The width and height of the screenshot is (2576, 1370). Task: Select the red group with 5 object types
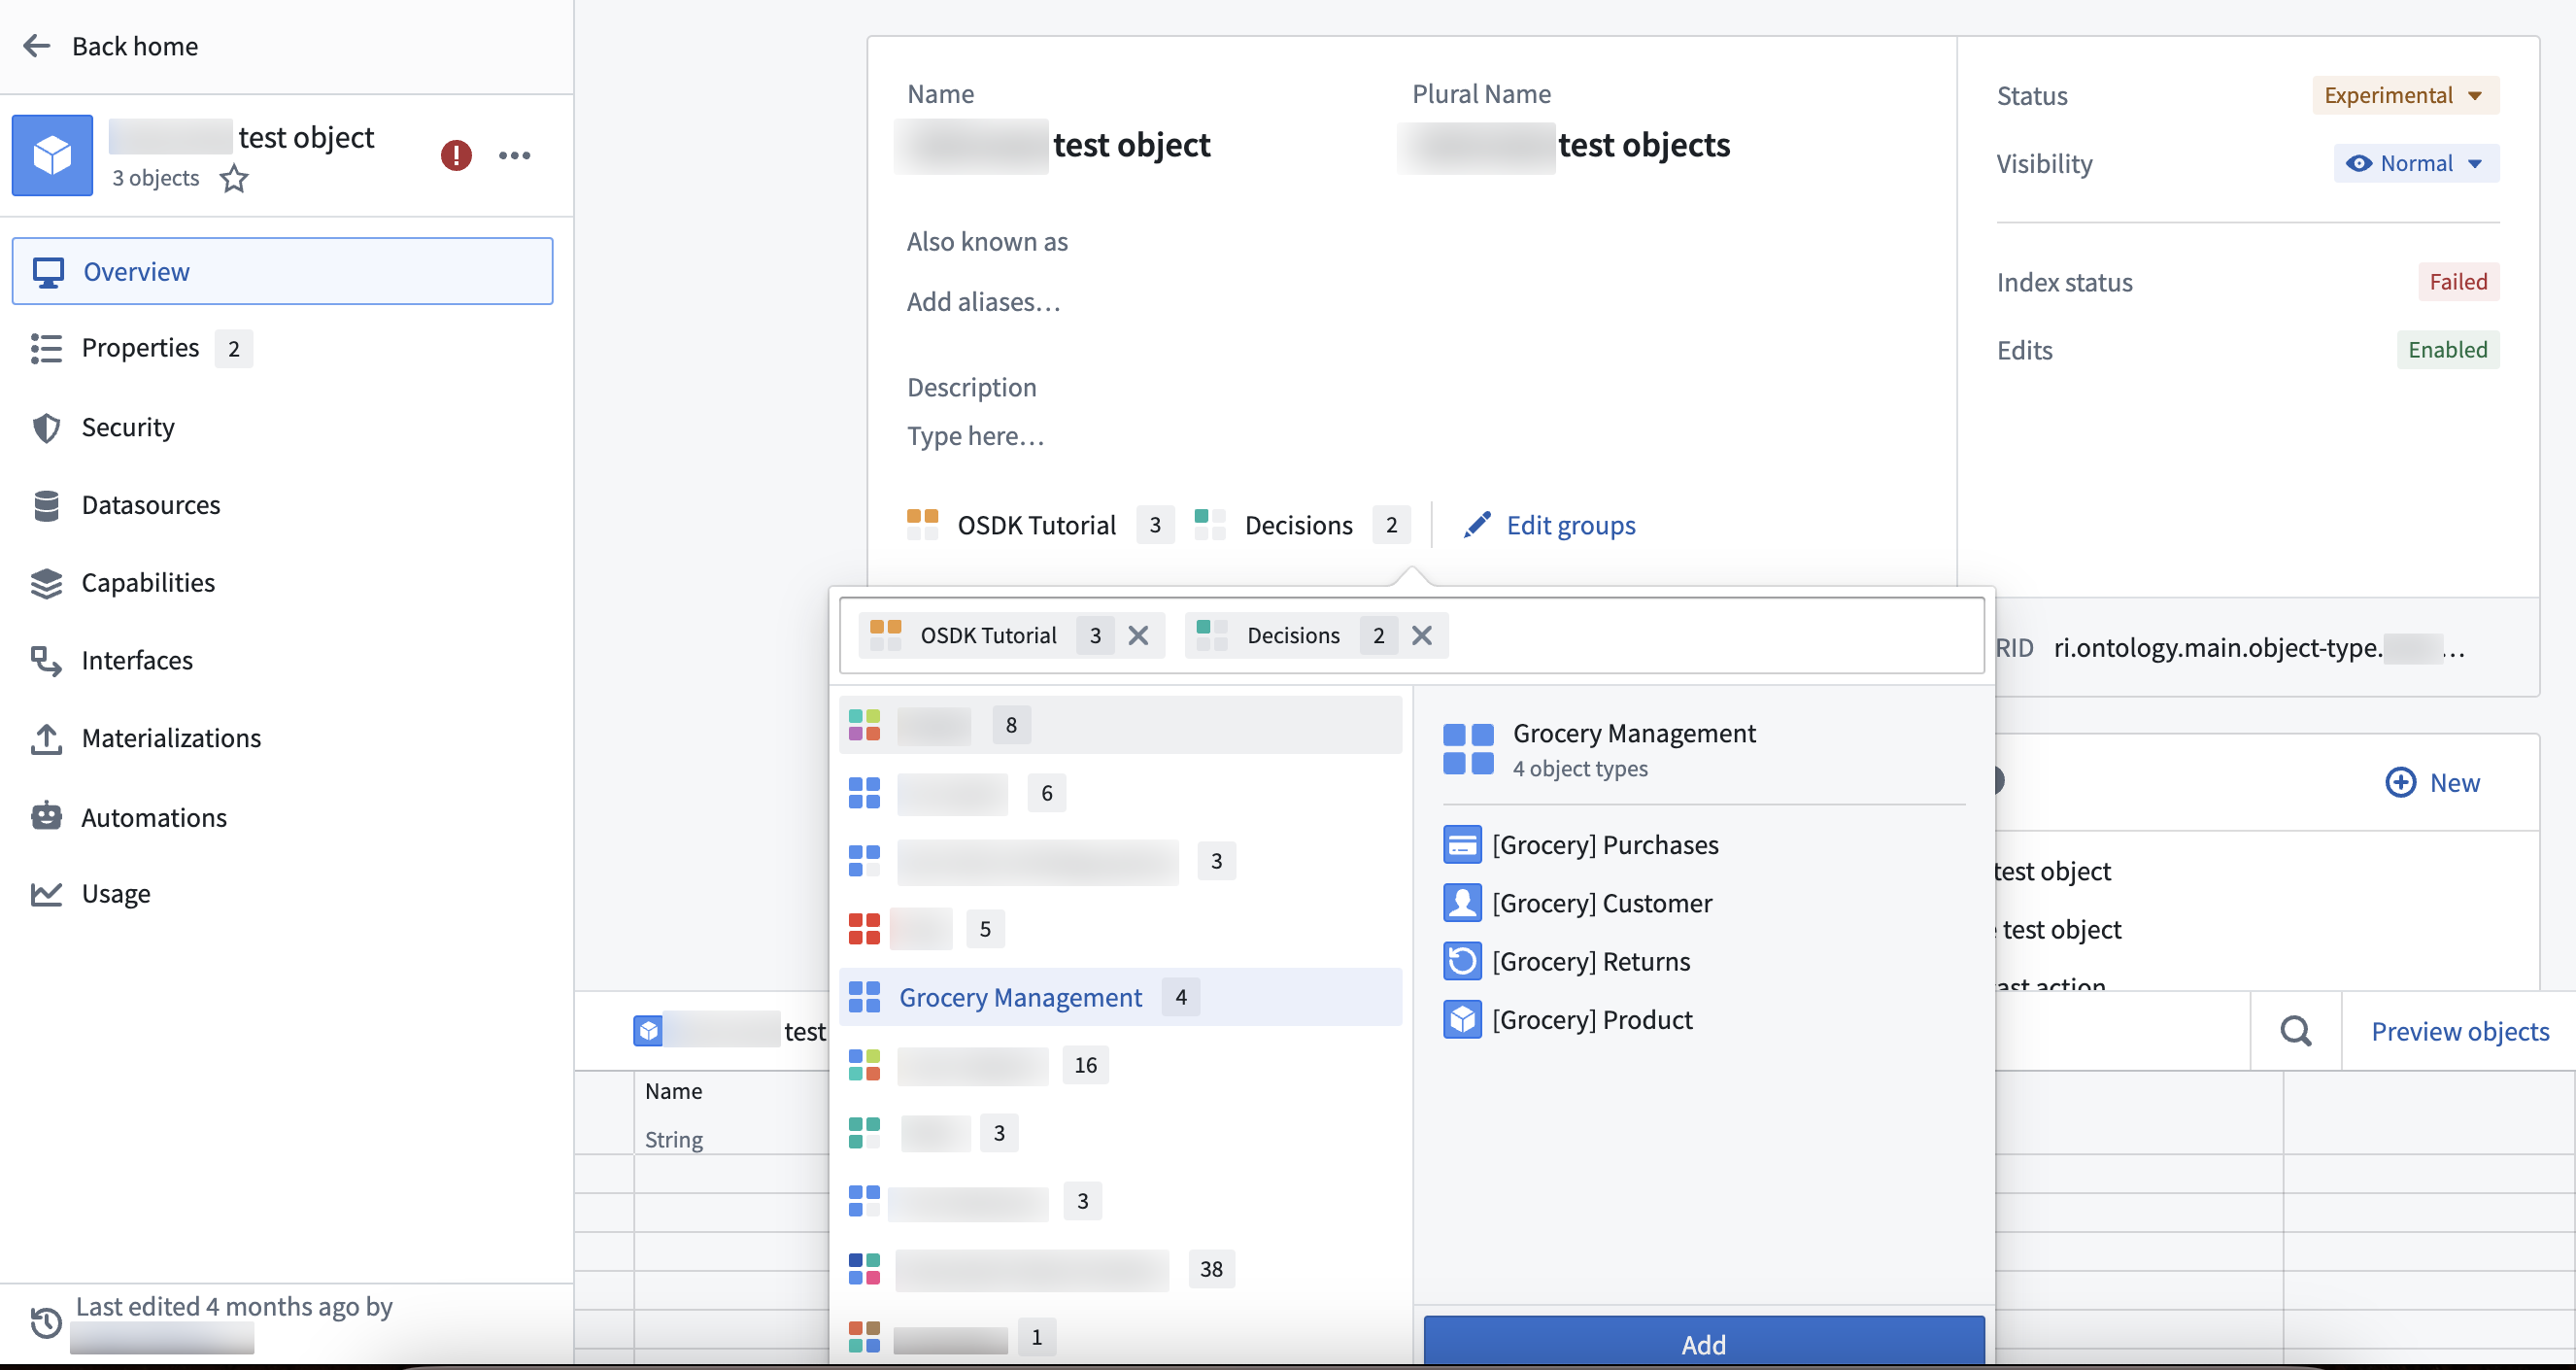[1120, 929]
